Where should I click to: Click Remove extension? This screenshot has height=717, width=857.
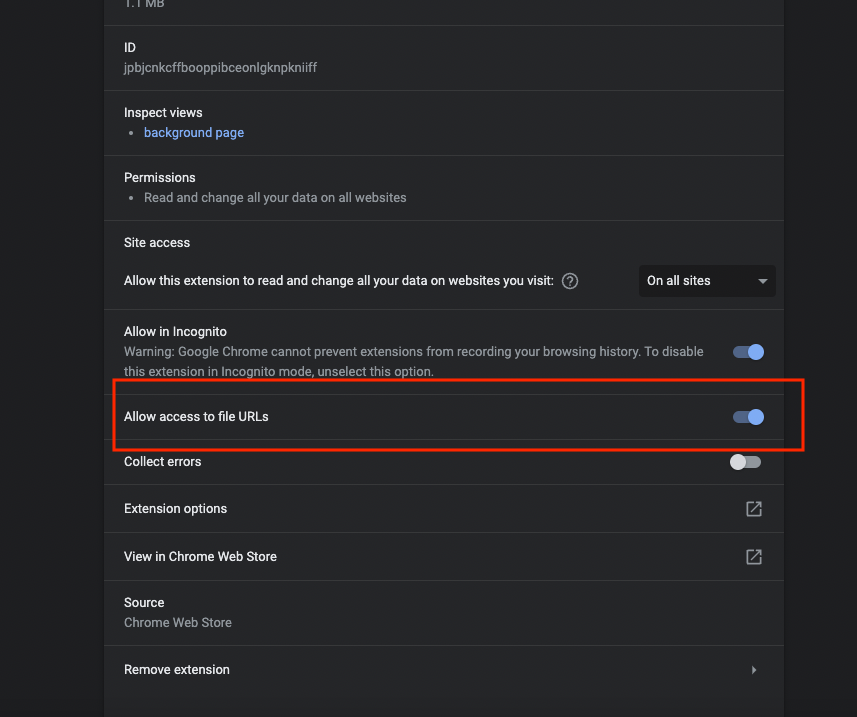click(x=177, y=670)
